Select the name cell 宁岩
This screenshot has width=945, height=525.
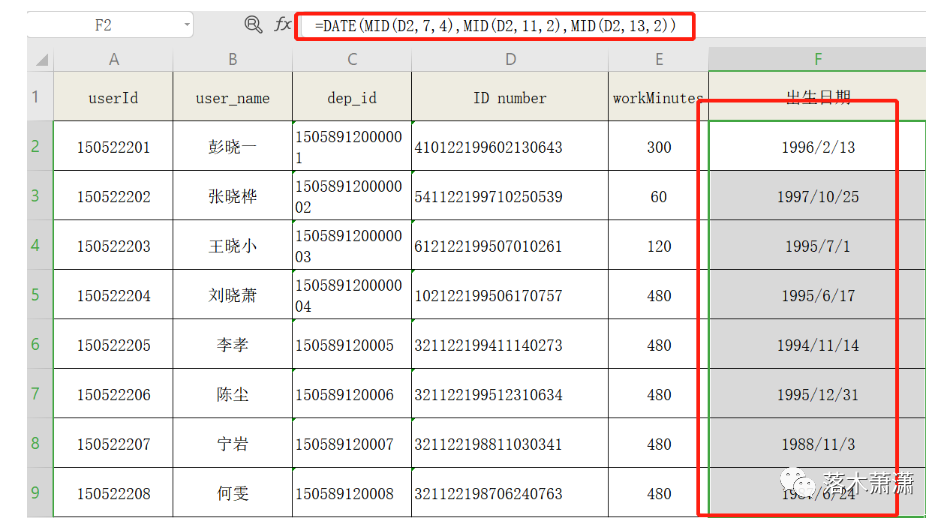point(233,444)
